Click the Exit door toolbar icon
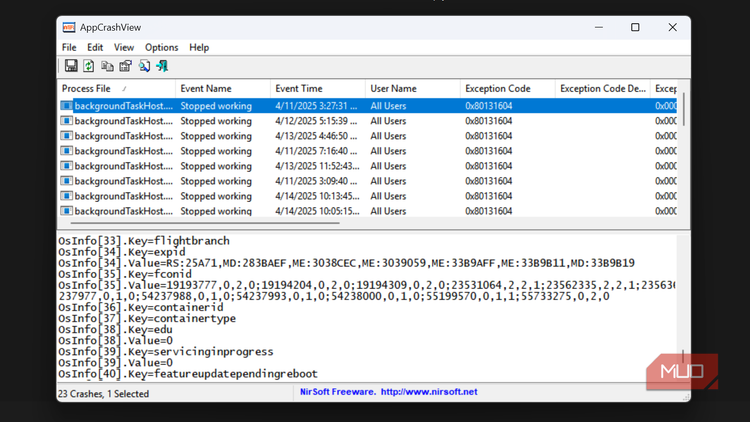Viewport: 750px width, 422px height. 162,66
